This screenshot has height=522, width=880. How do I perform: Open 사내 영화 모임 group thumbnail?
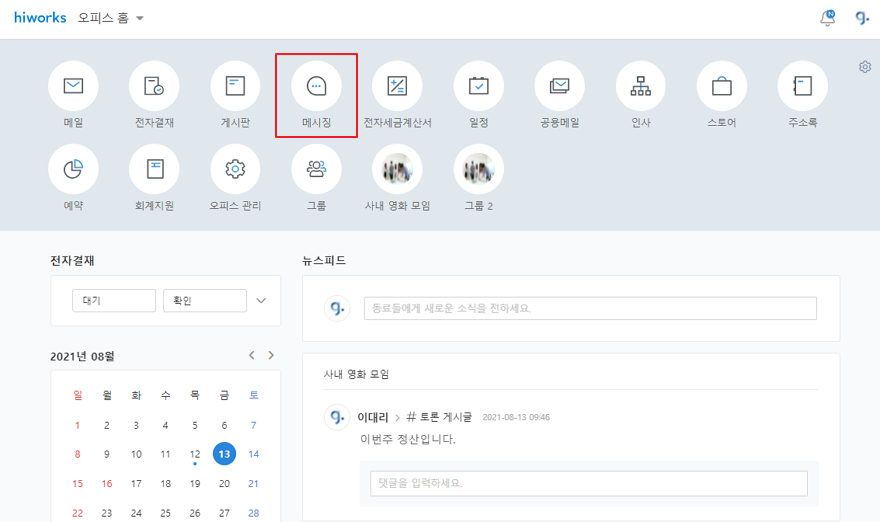click(x=397, y=169)
